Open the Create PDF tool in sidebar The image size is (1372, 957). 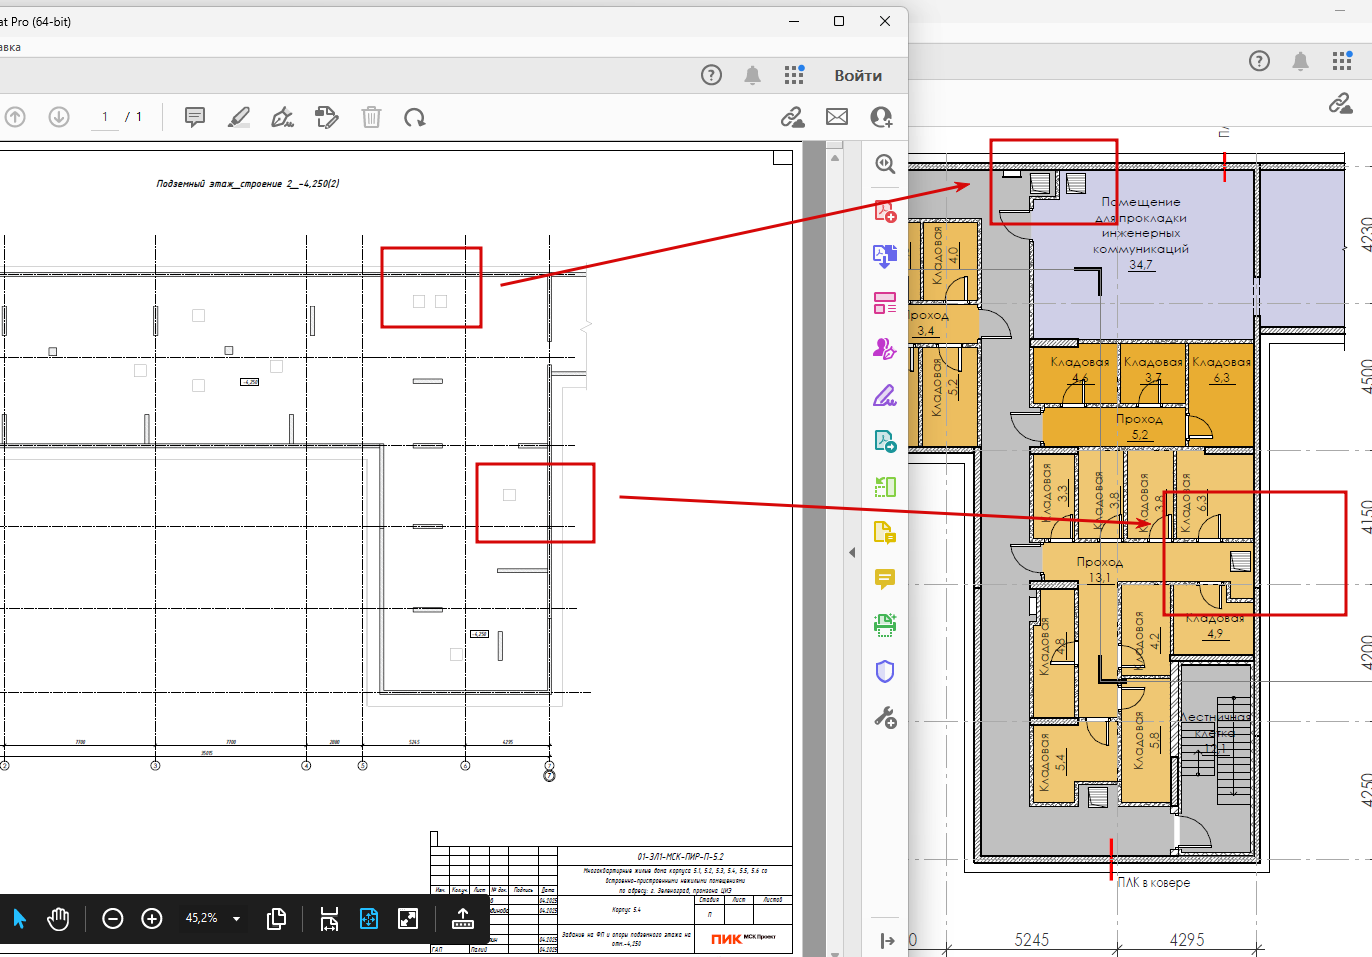885,210
